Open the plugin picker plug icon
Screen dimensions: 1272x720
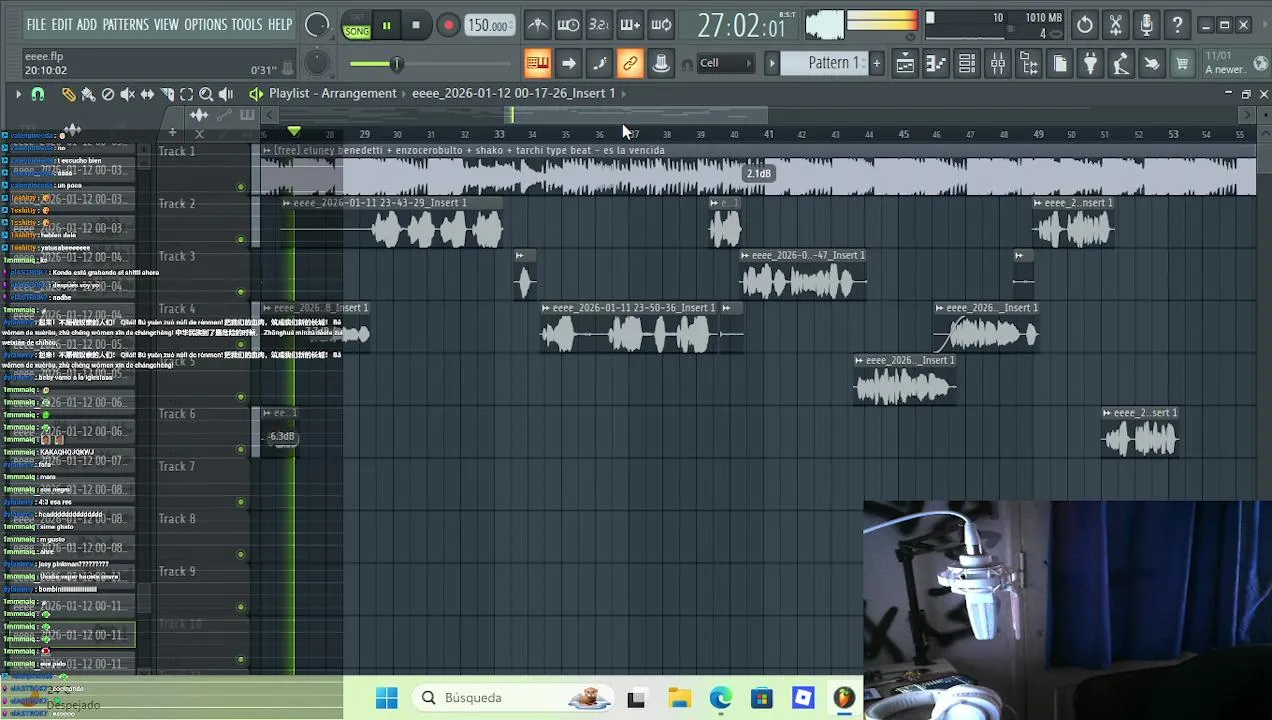1091,64
